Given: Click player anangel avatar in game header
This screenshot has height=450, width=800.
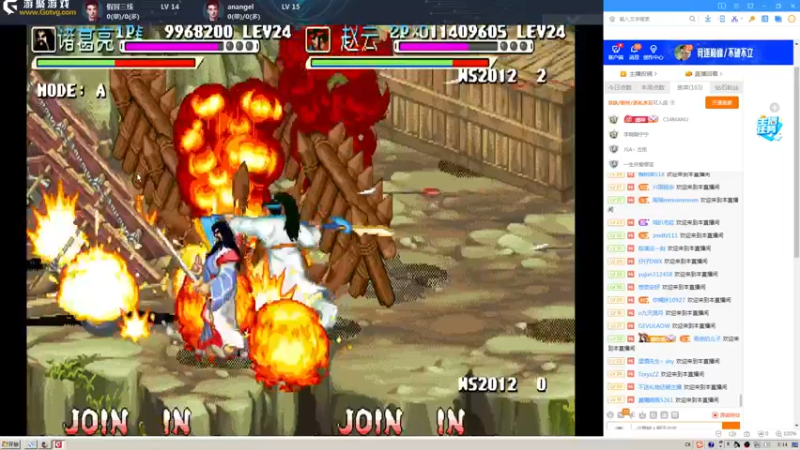Looking at the screenshot, I should coord(212,11).
